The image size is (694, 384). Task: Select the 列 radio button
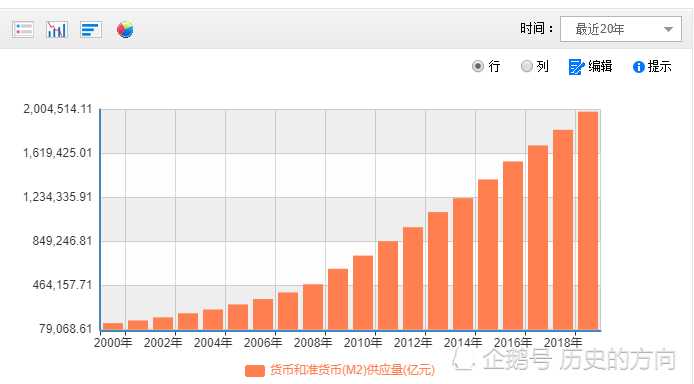coord(526,66)
